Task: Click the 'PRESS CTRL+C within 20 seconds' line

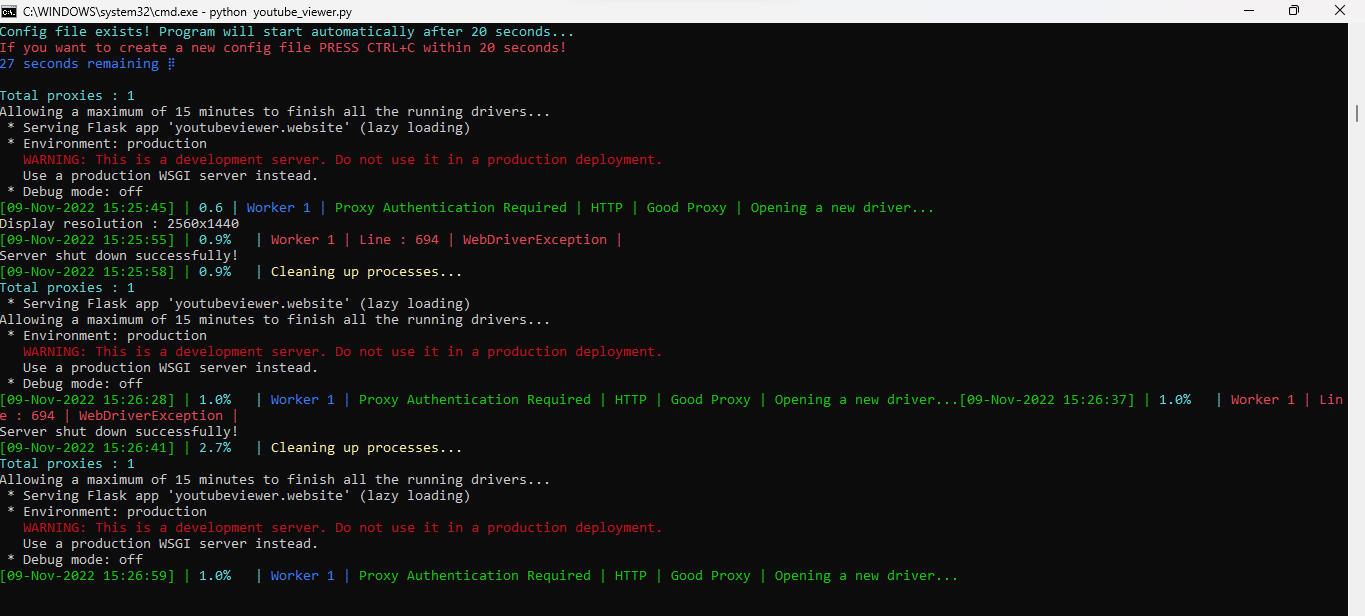Action: tap(283, 48)
